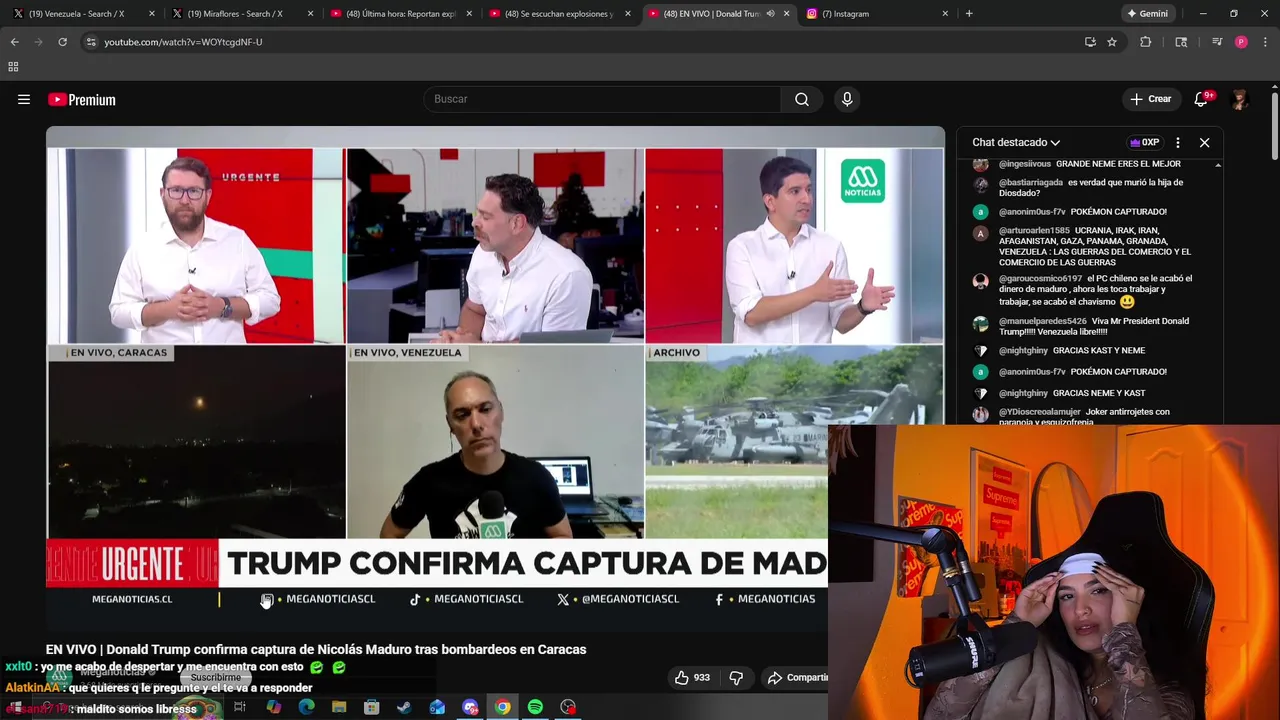1280x720 pixels.
Task: Open @manuelparedes5426 chat author
Action: click(x=1043, y=321)
